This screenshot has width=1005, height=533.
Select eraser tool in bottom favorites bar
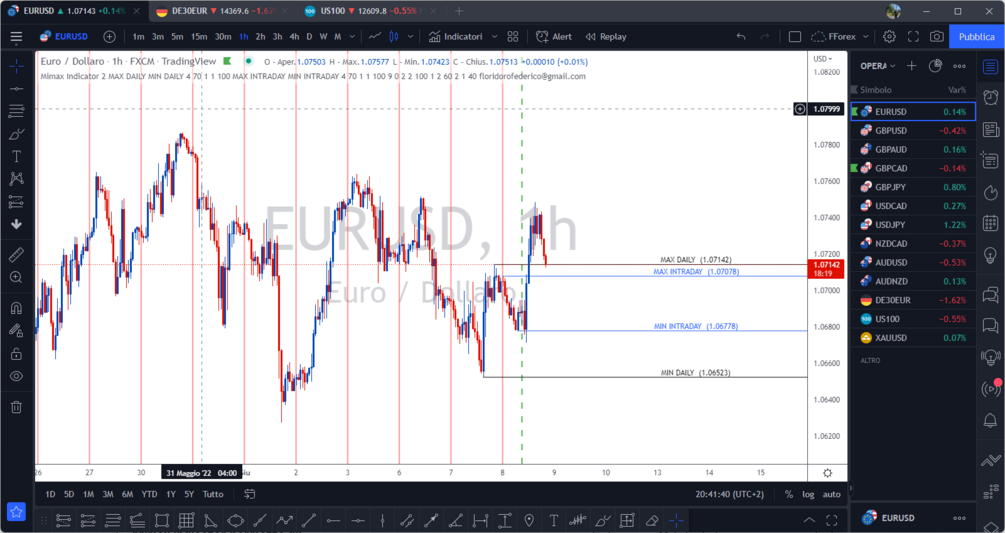[x=652, y=520]
